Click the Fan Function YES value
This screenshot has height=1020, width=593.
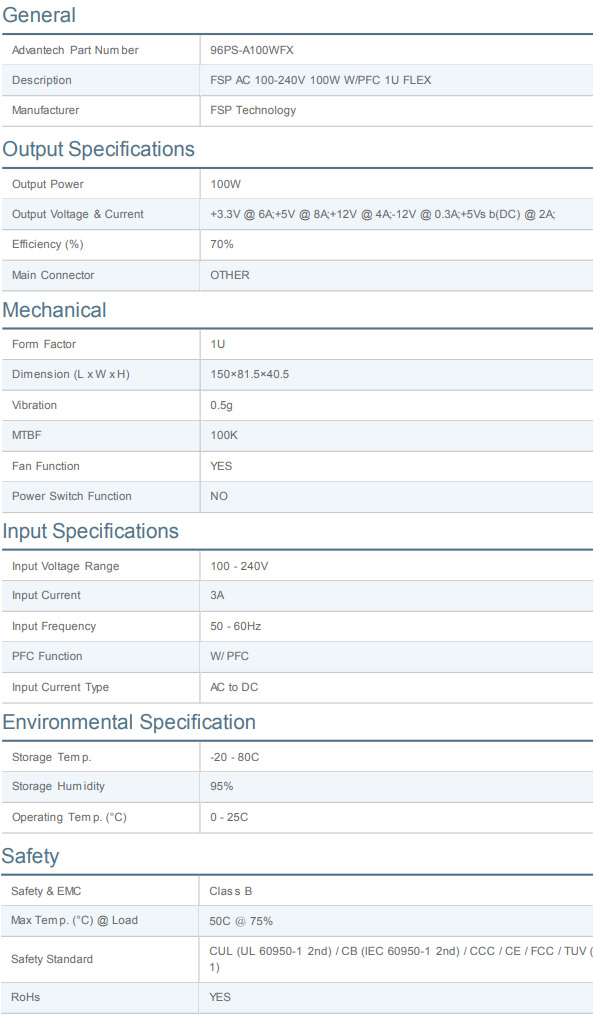point(221,466)
